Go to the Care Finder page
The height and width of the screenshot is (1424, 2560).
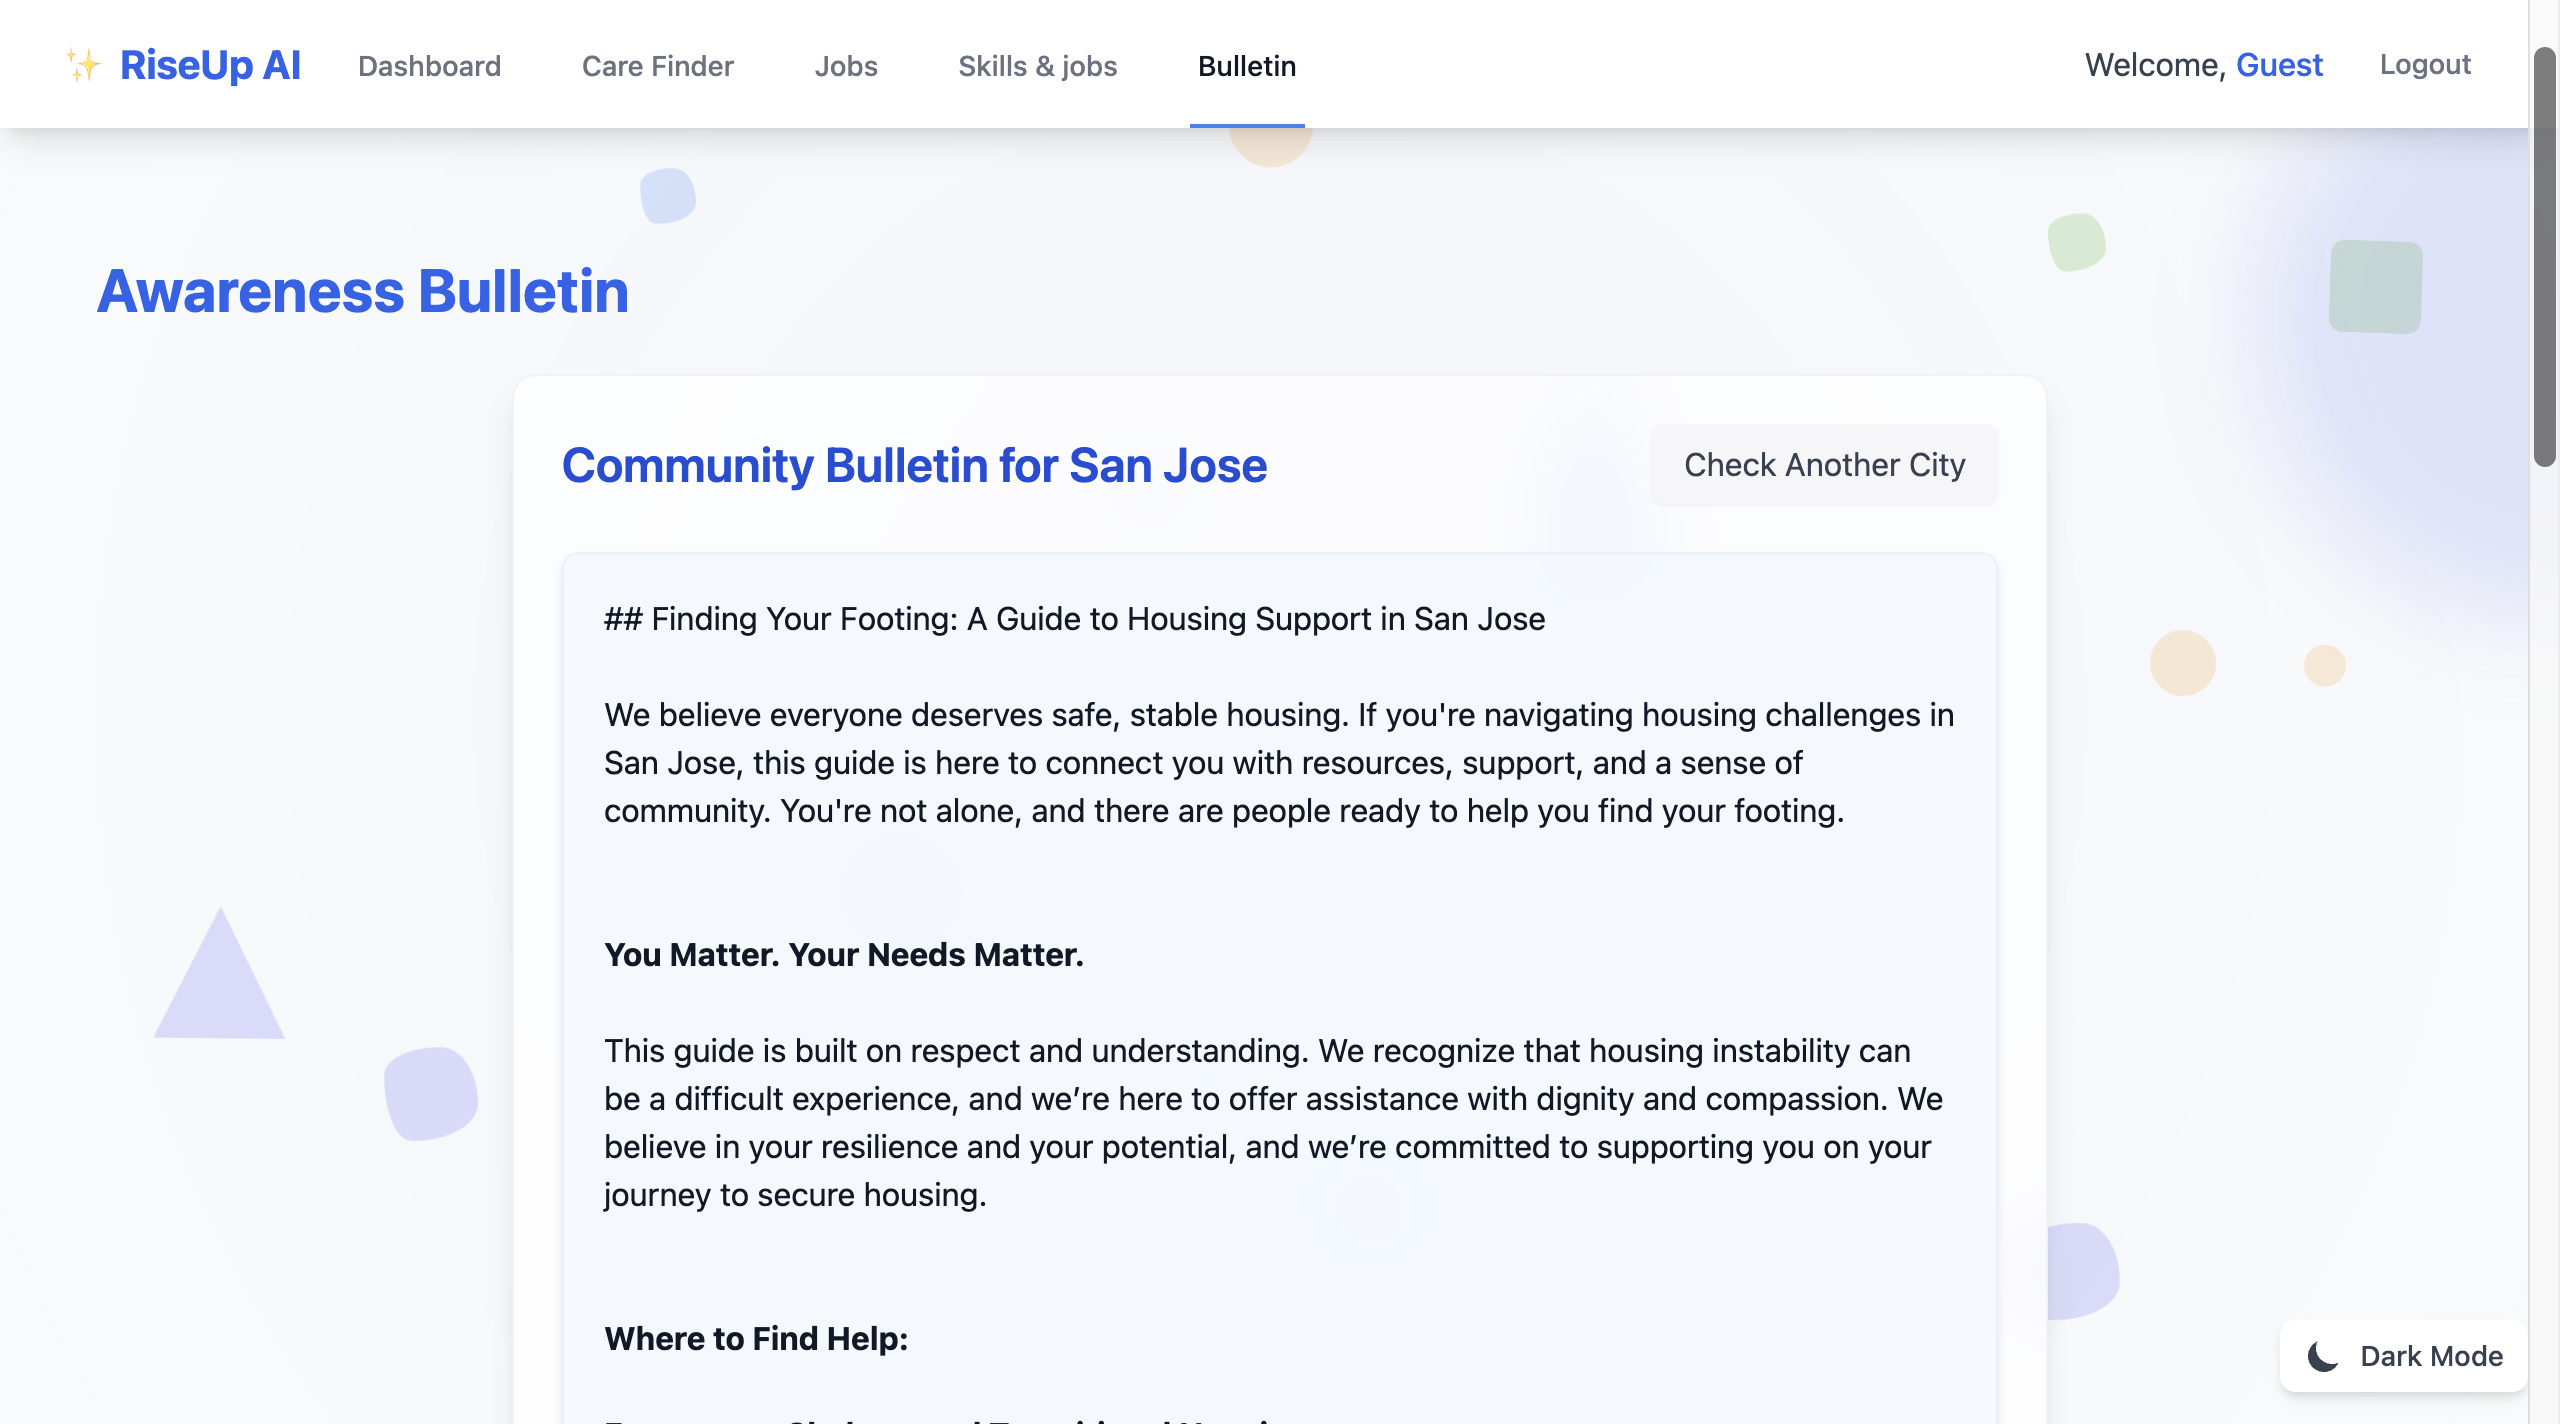point(657,66)
